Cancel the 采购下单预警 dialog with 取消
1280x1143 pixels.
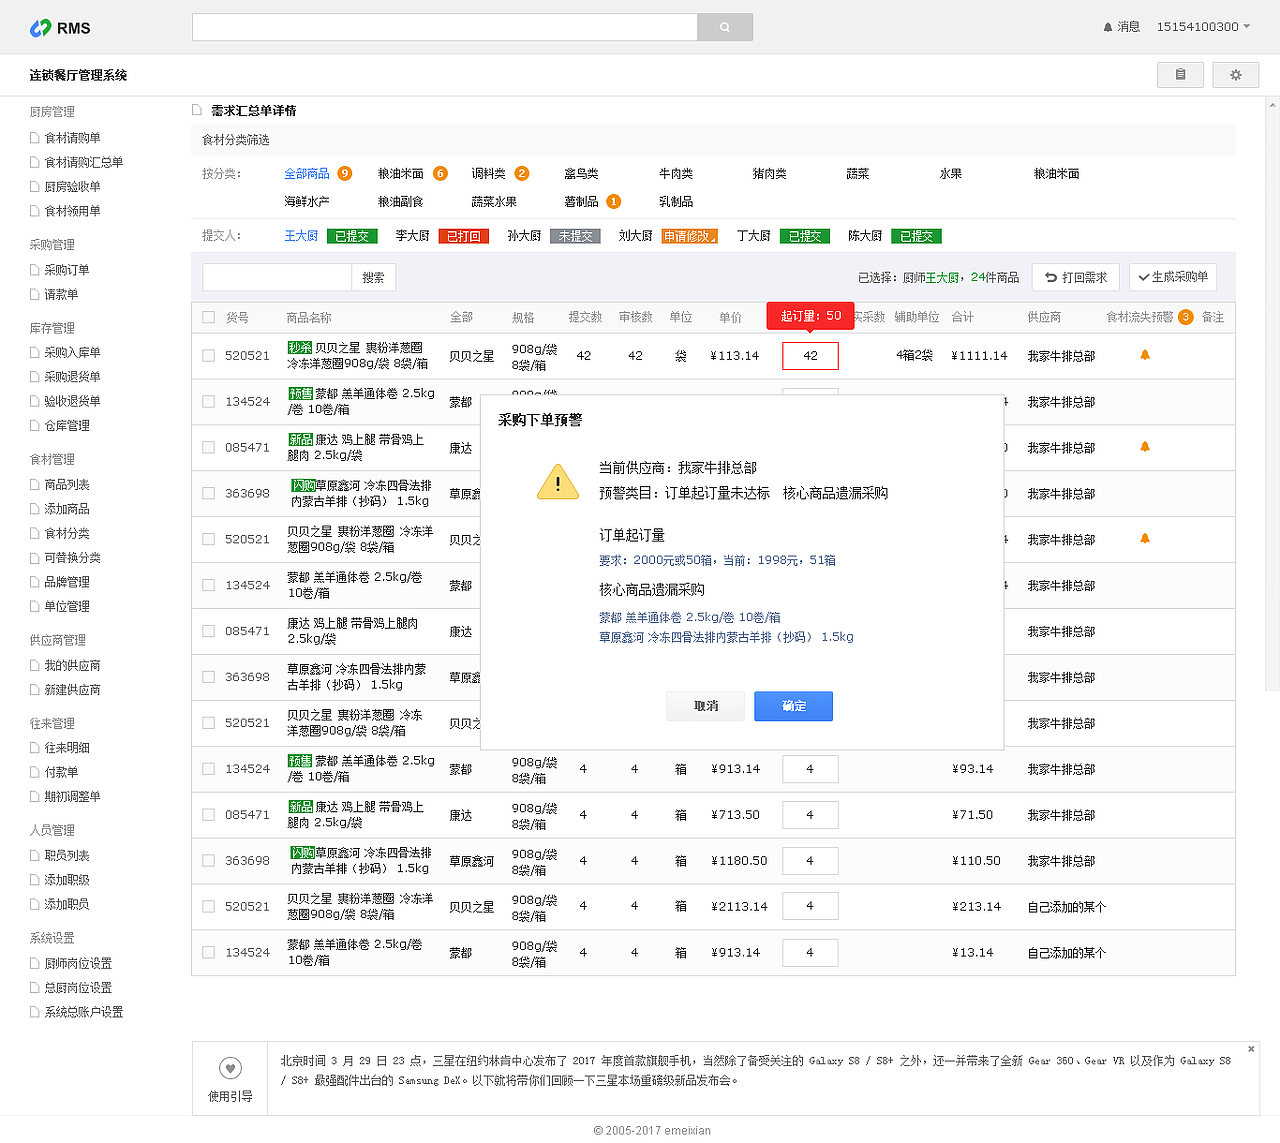click(x=706, y=706)
